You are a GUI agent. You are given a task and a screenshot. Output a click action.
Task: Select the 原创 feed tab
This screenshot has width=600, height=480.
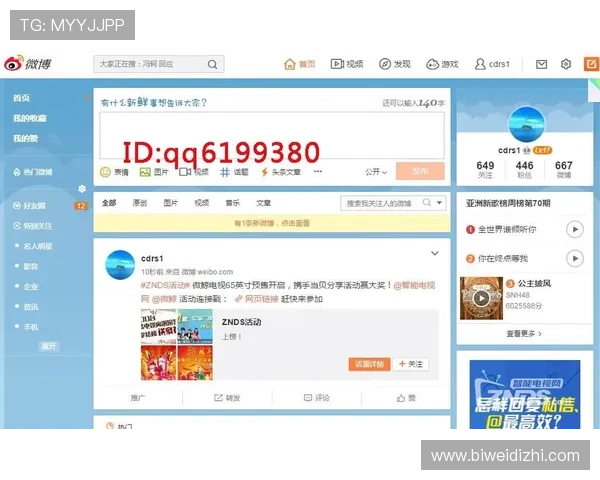pyautogui.click(x=140, y=203)
